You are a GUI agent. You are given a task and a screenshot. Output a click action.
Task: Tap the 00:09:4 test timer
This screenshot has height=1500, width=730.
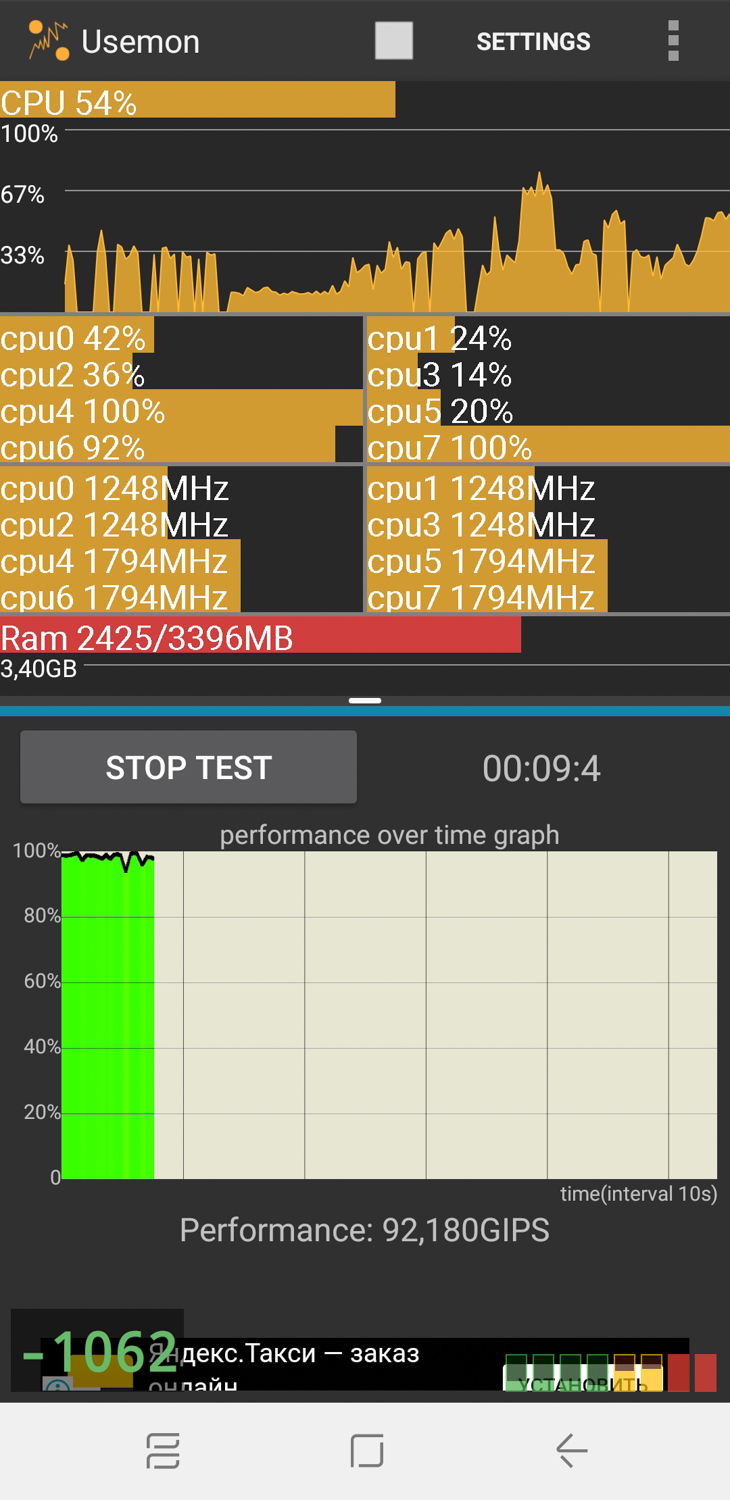click(541, 768)
